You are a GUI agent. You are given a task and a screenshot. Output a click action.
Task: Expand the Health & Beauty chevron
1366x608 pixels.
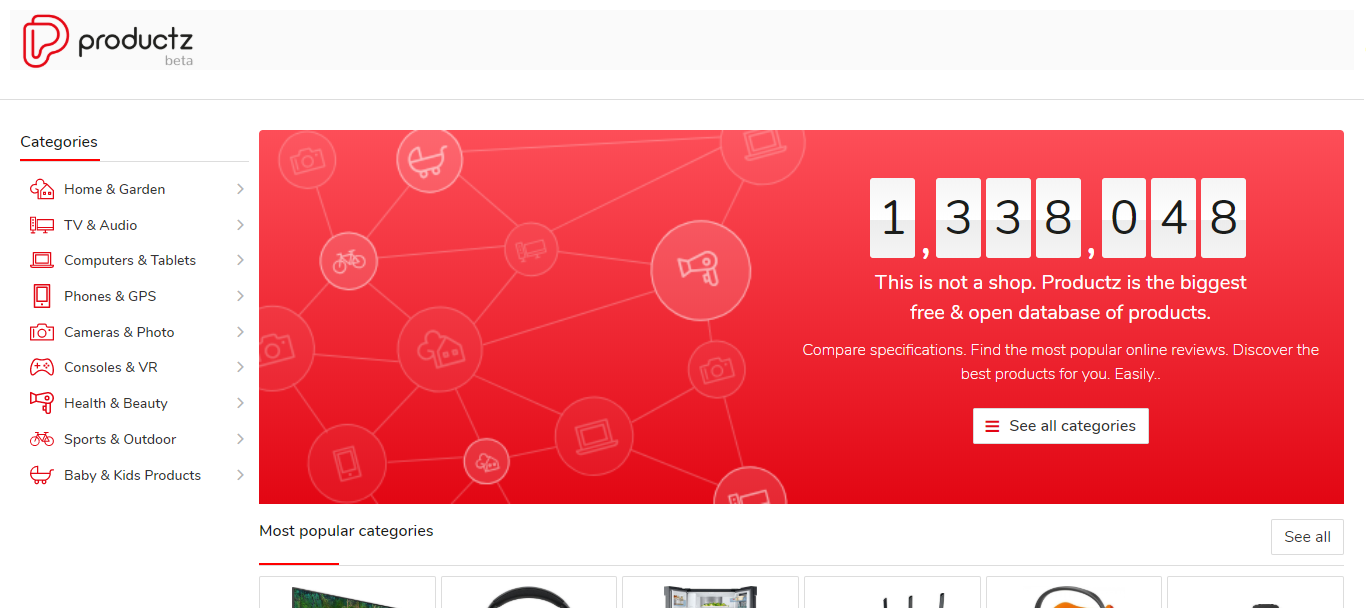click(x=240, y=403)
